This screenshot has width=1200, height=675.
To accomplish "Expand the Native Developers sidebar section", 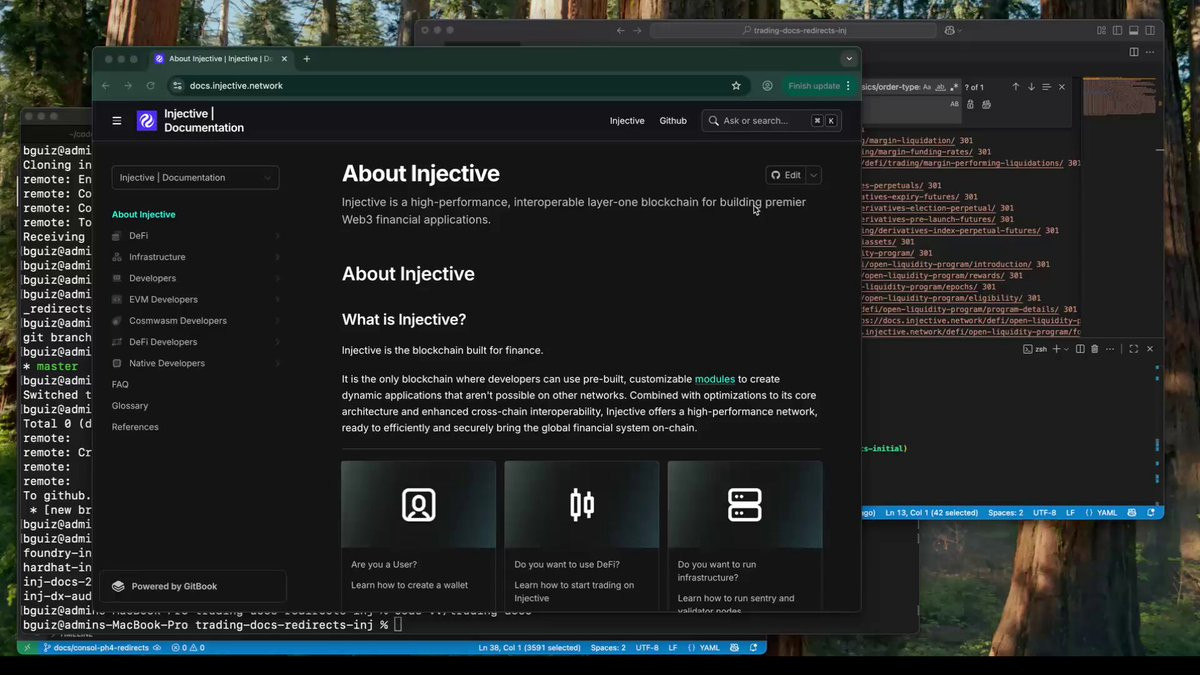I will point(277,364).
